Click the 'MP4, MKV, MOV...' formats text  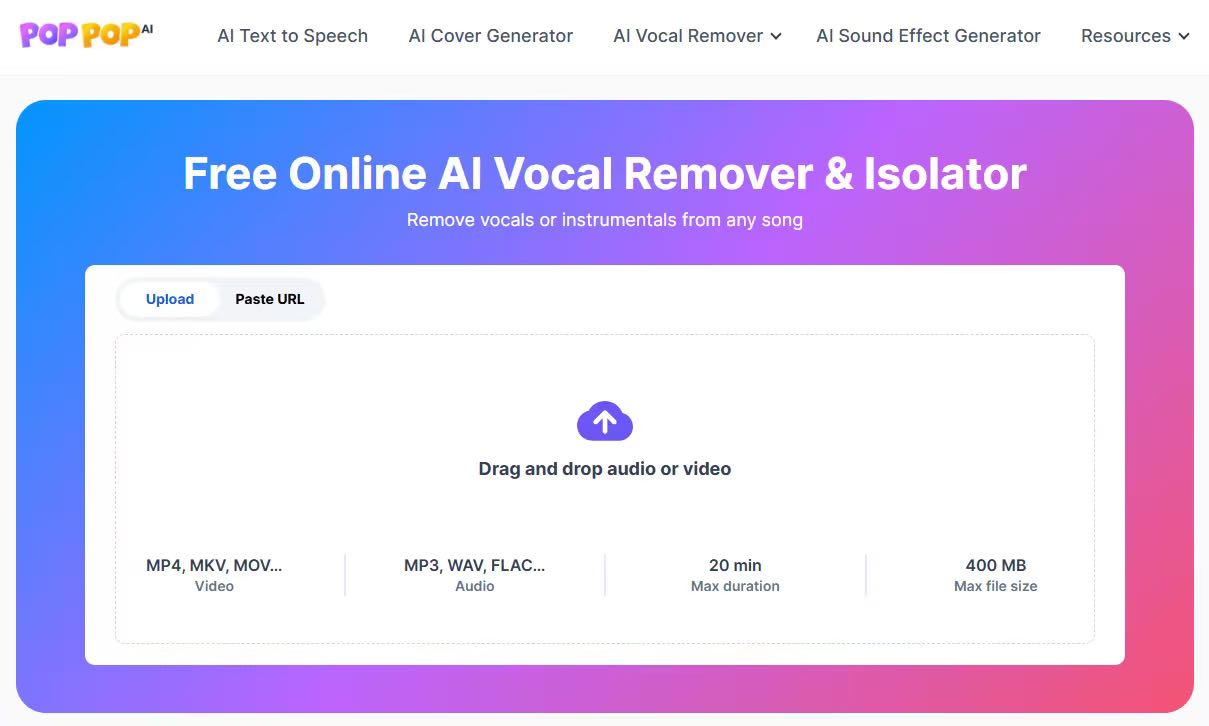click(214, 565)
